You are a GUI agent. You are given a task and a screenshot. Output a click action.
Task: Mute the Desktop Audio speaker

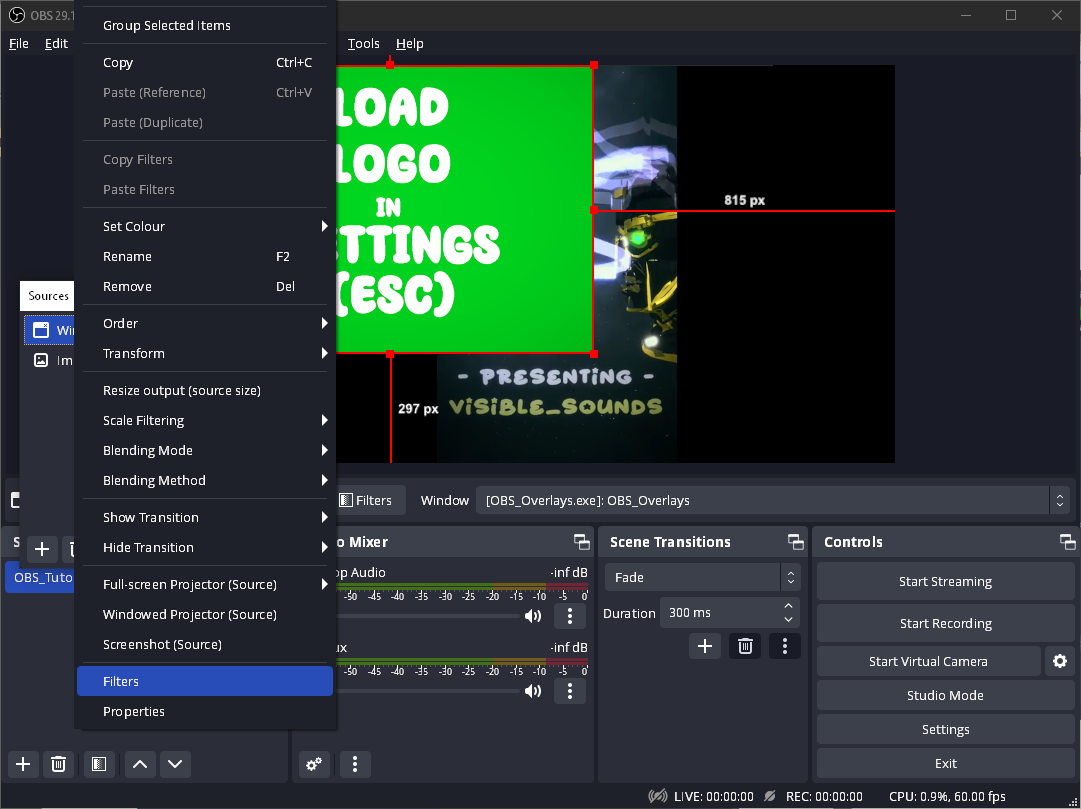pos(534,616)
